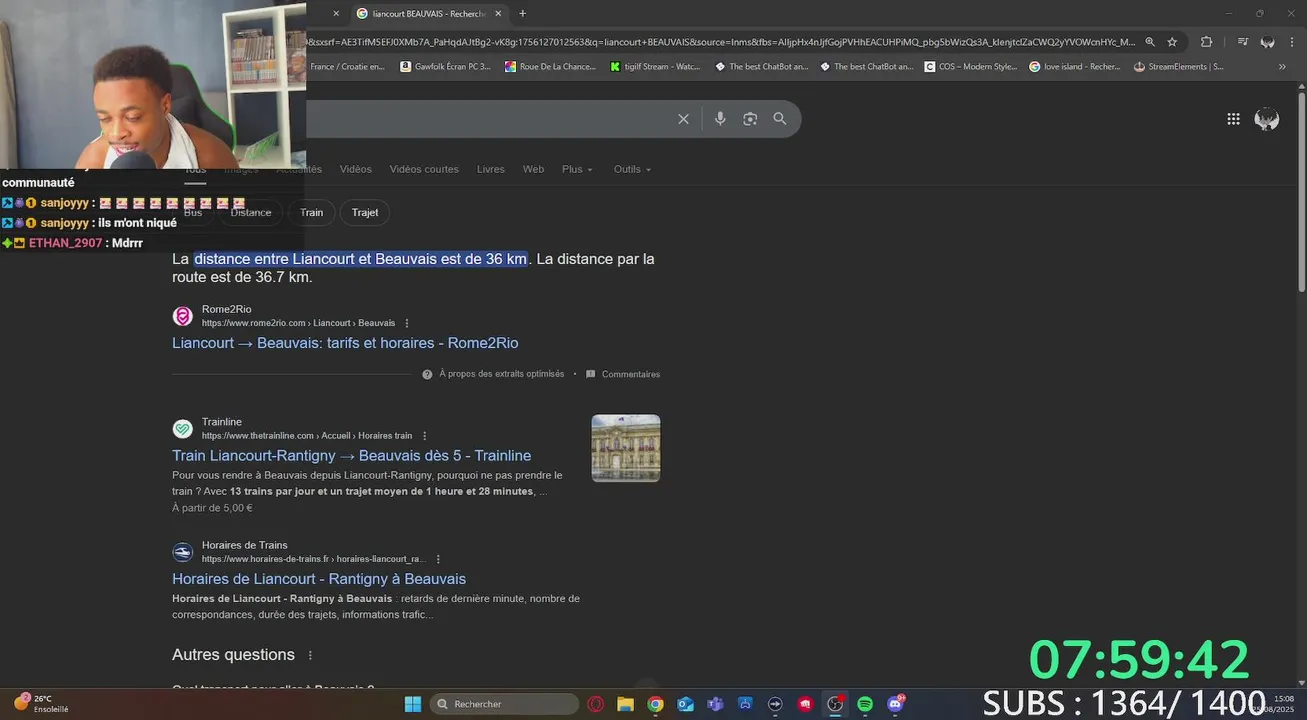Select the Train filter chip
This screenshot has width=1307, height=720.
(312, 212)
